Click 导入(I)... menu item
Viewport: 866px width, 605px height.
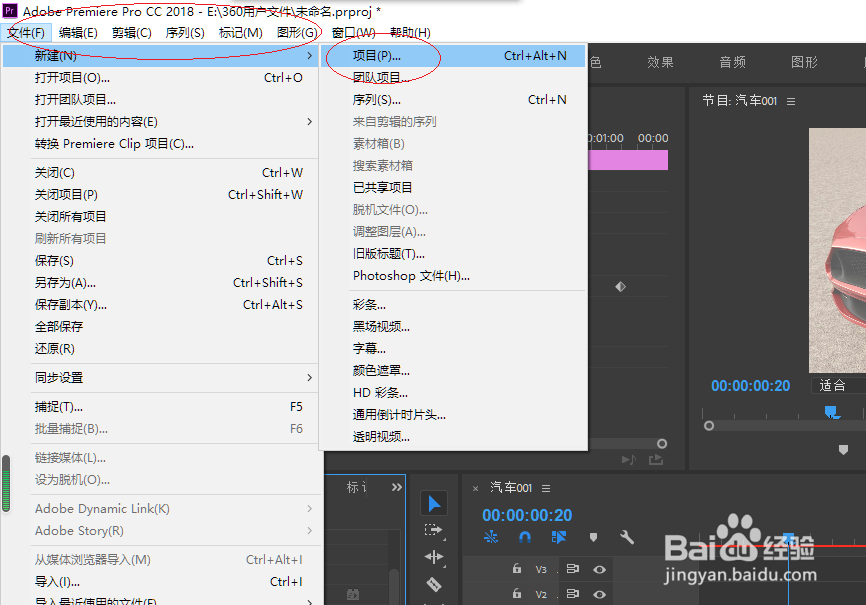coord(161,582)
